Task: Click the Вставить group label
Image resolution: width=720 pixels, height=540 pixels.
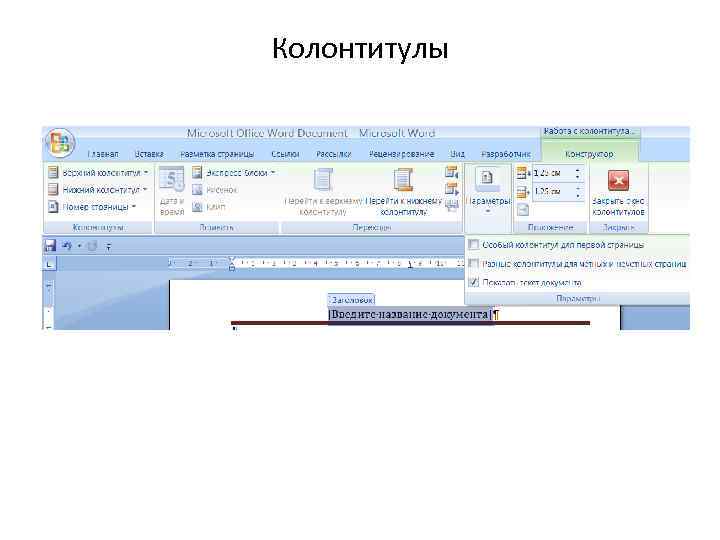Action: tap(216, 227)
